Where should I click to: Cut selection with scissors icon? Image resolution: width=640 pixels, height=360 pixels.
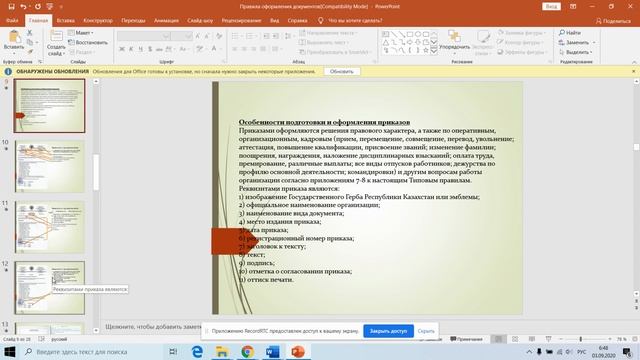click(x=30, y=33)
